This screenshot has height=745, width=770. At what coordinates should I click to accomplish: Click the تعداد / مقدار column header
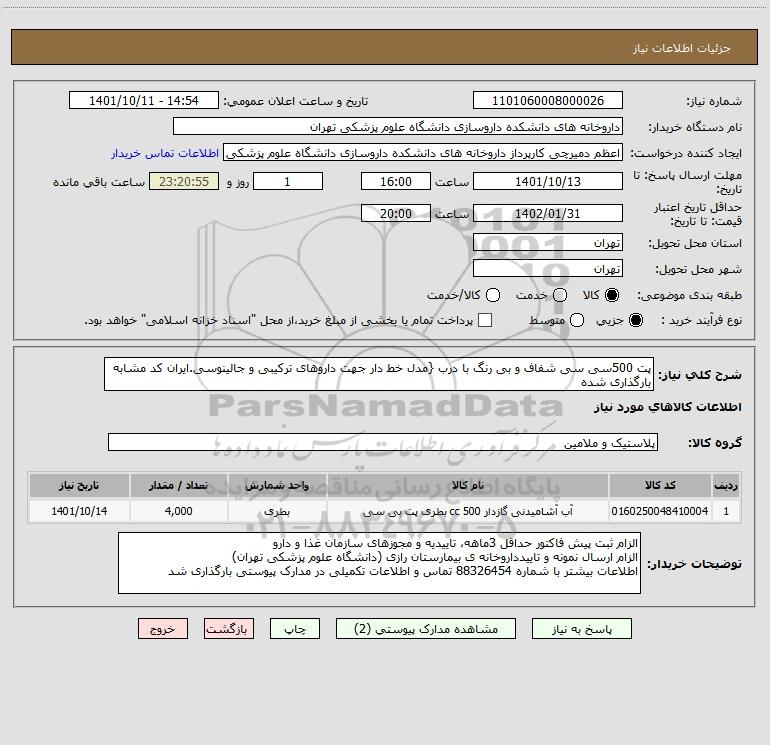(178, 485)
